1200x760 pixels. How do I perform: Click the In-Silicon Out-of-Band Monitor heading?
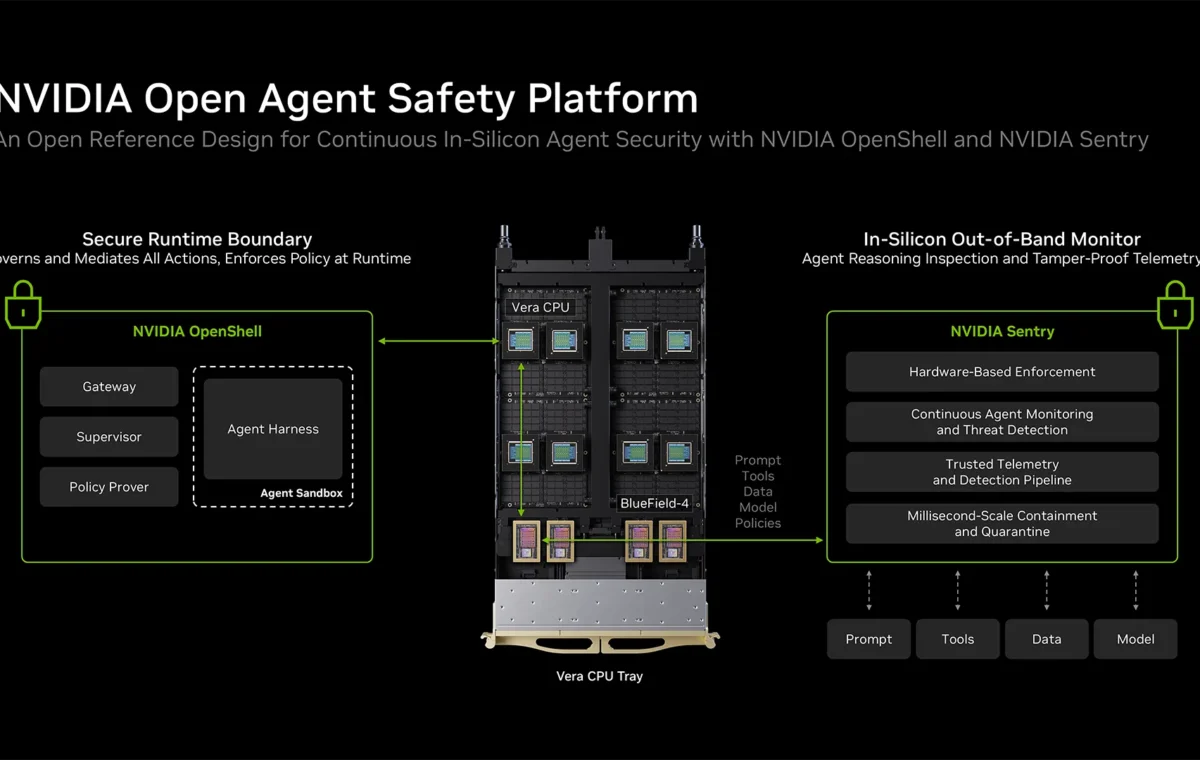1002,239
